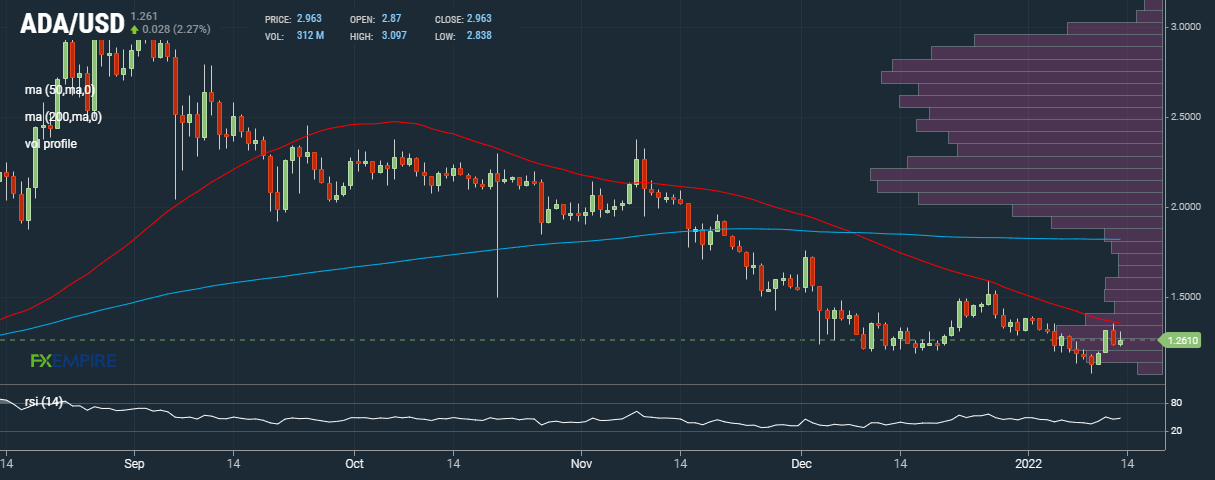Select the vol profile indicator label
This screenshot has width=1215, height=480.
pyautogui.click(x=52, y=144)
